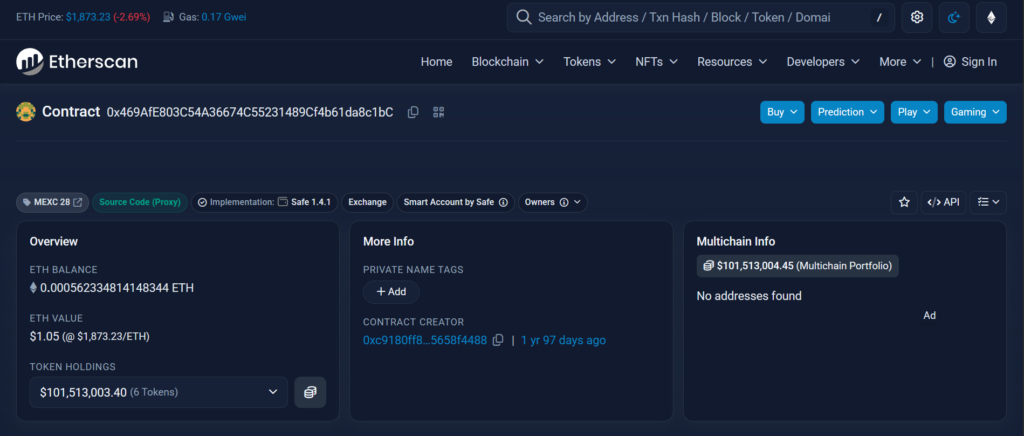1024x436 pixels.
Task: Select contract address 0x469AfE803C54A36674C55231489Cf4b61da8c1bC
Action: click(x=250, y=112)
